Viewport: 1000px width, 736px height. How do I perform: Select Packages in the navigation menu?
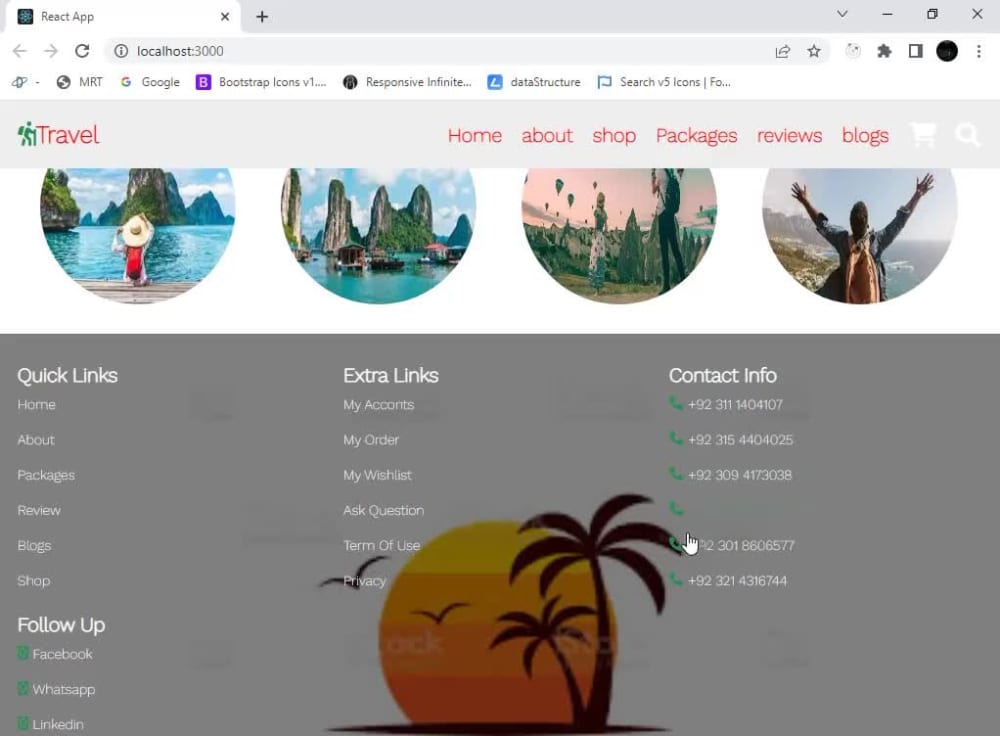point(696,136)
